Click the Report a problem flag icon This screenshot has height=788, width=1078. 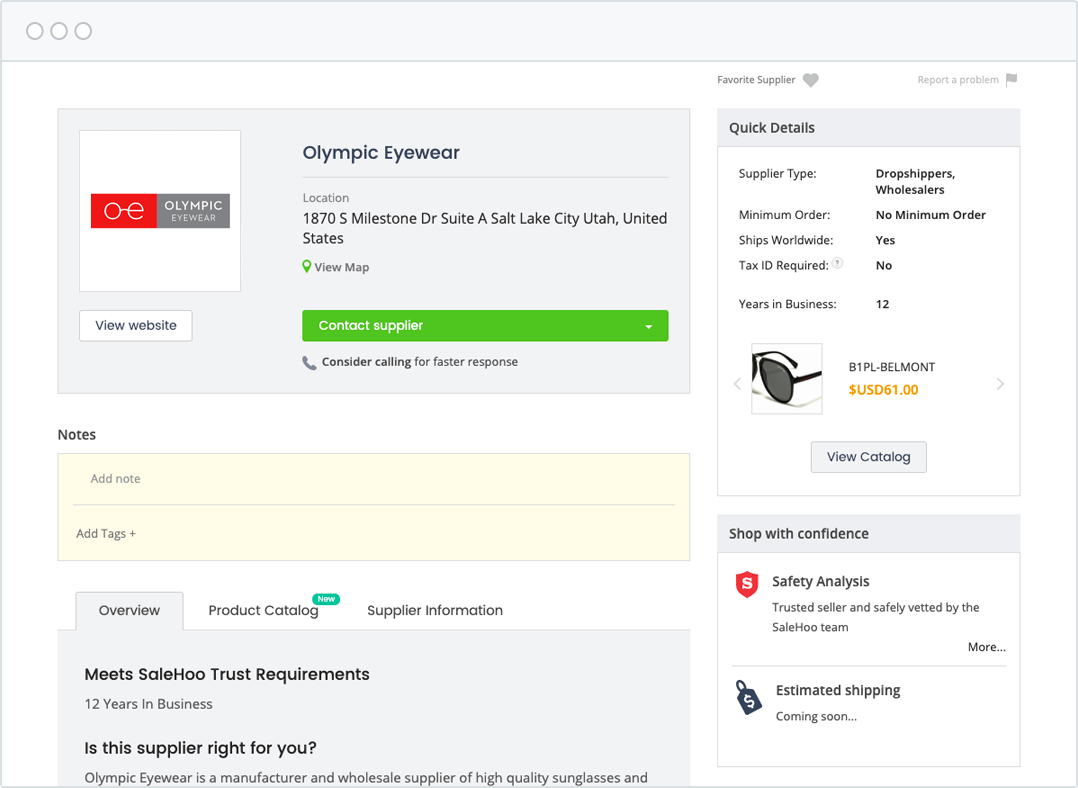1011,80
